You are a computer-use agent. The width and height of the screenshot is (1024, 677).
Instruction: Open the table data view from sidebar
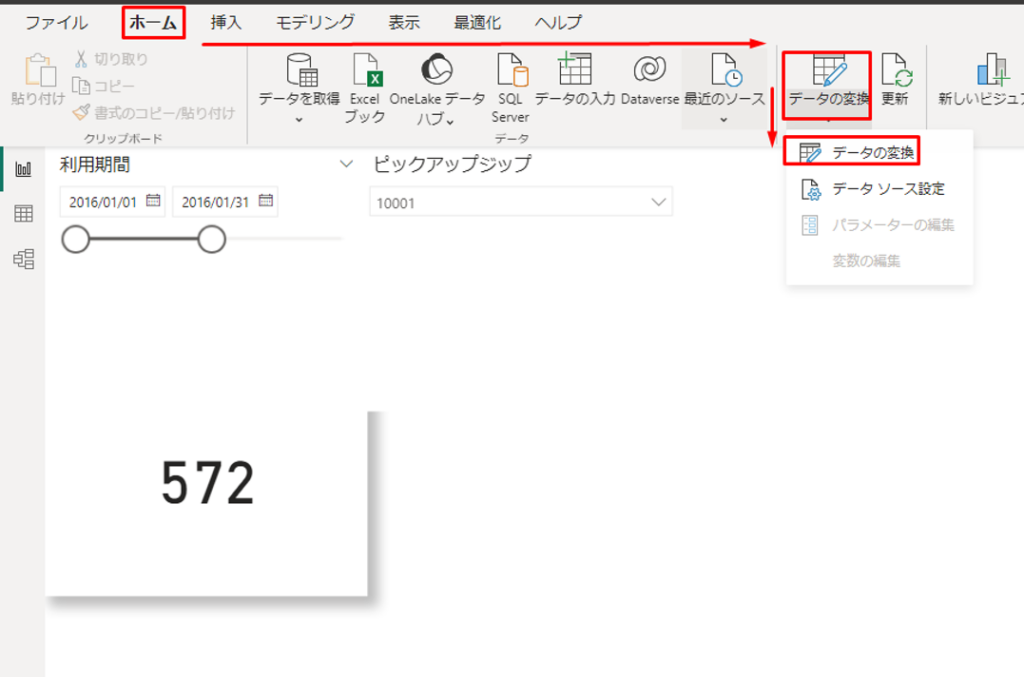click(24, 213)
